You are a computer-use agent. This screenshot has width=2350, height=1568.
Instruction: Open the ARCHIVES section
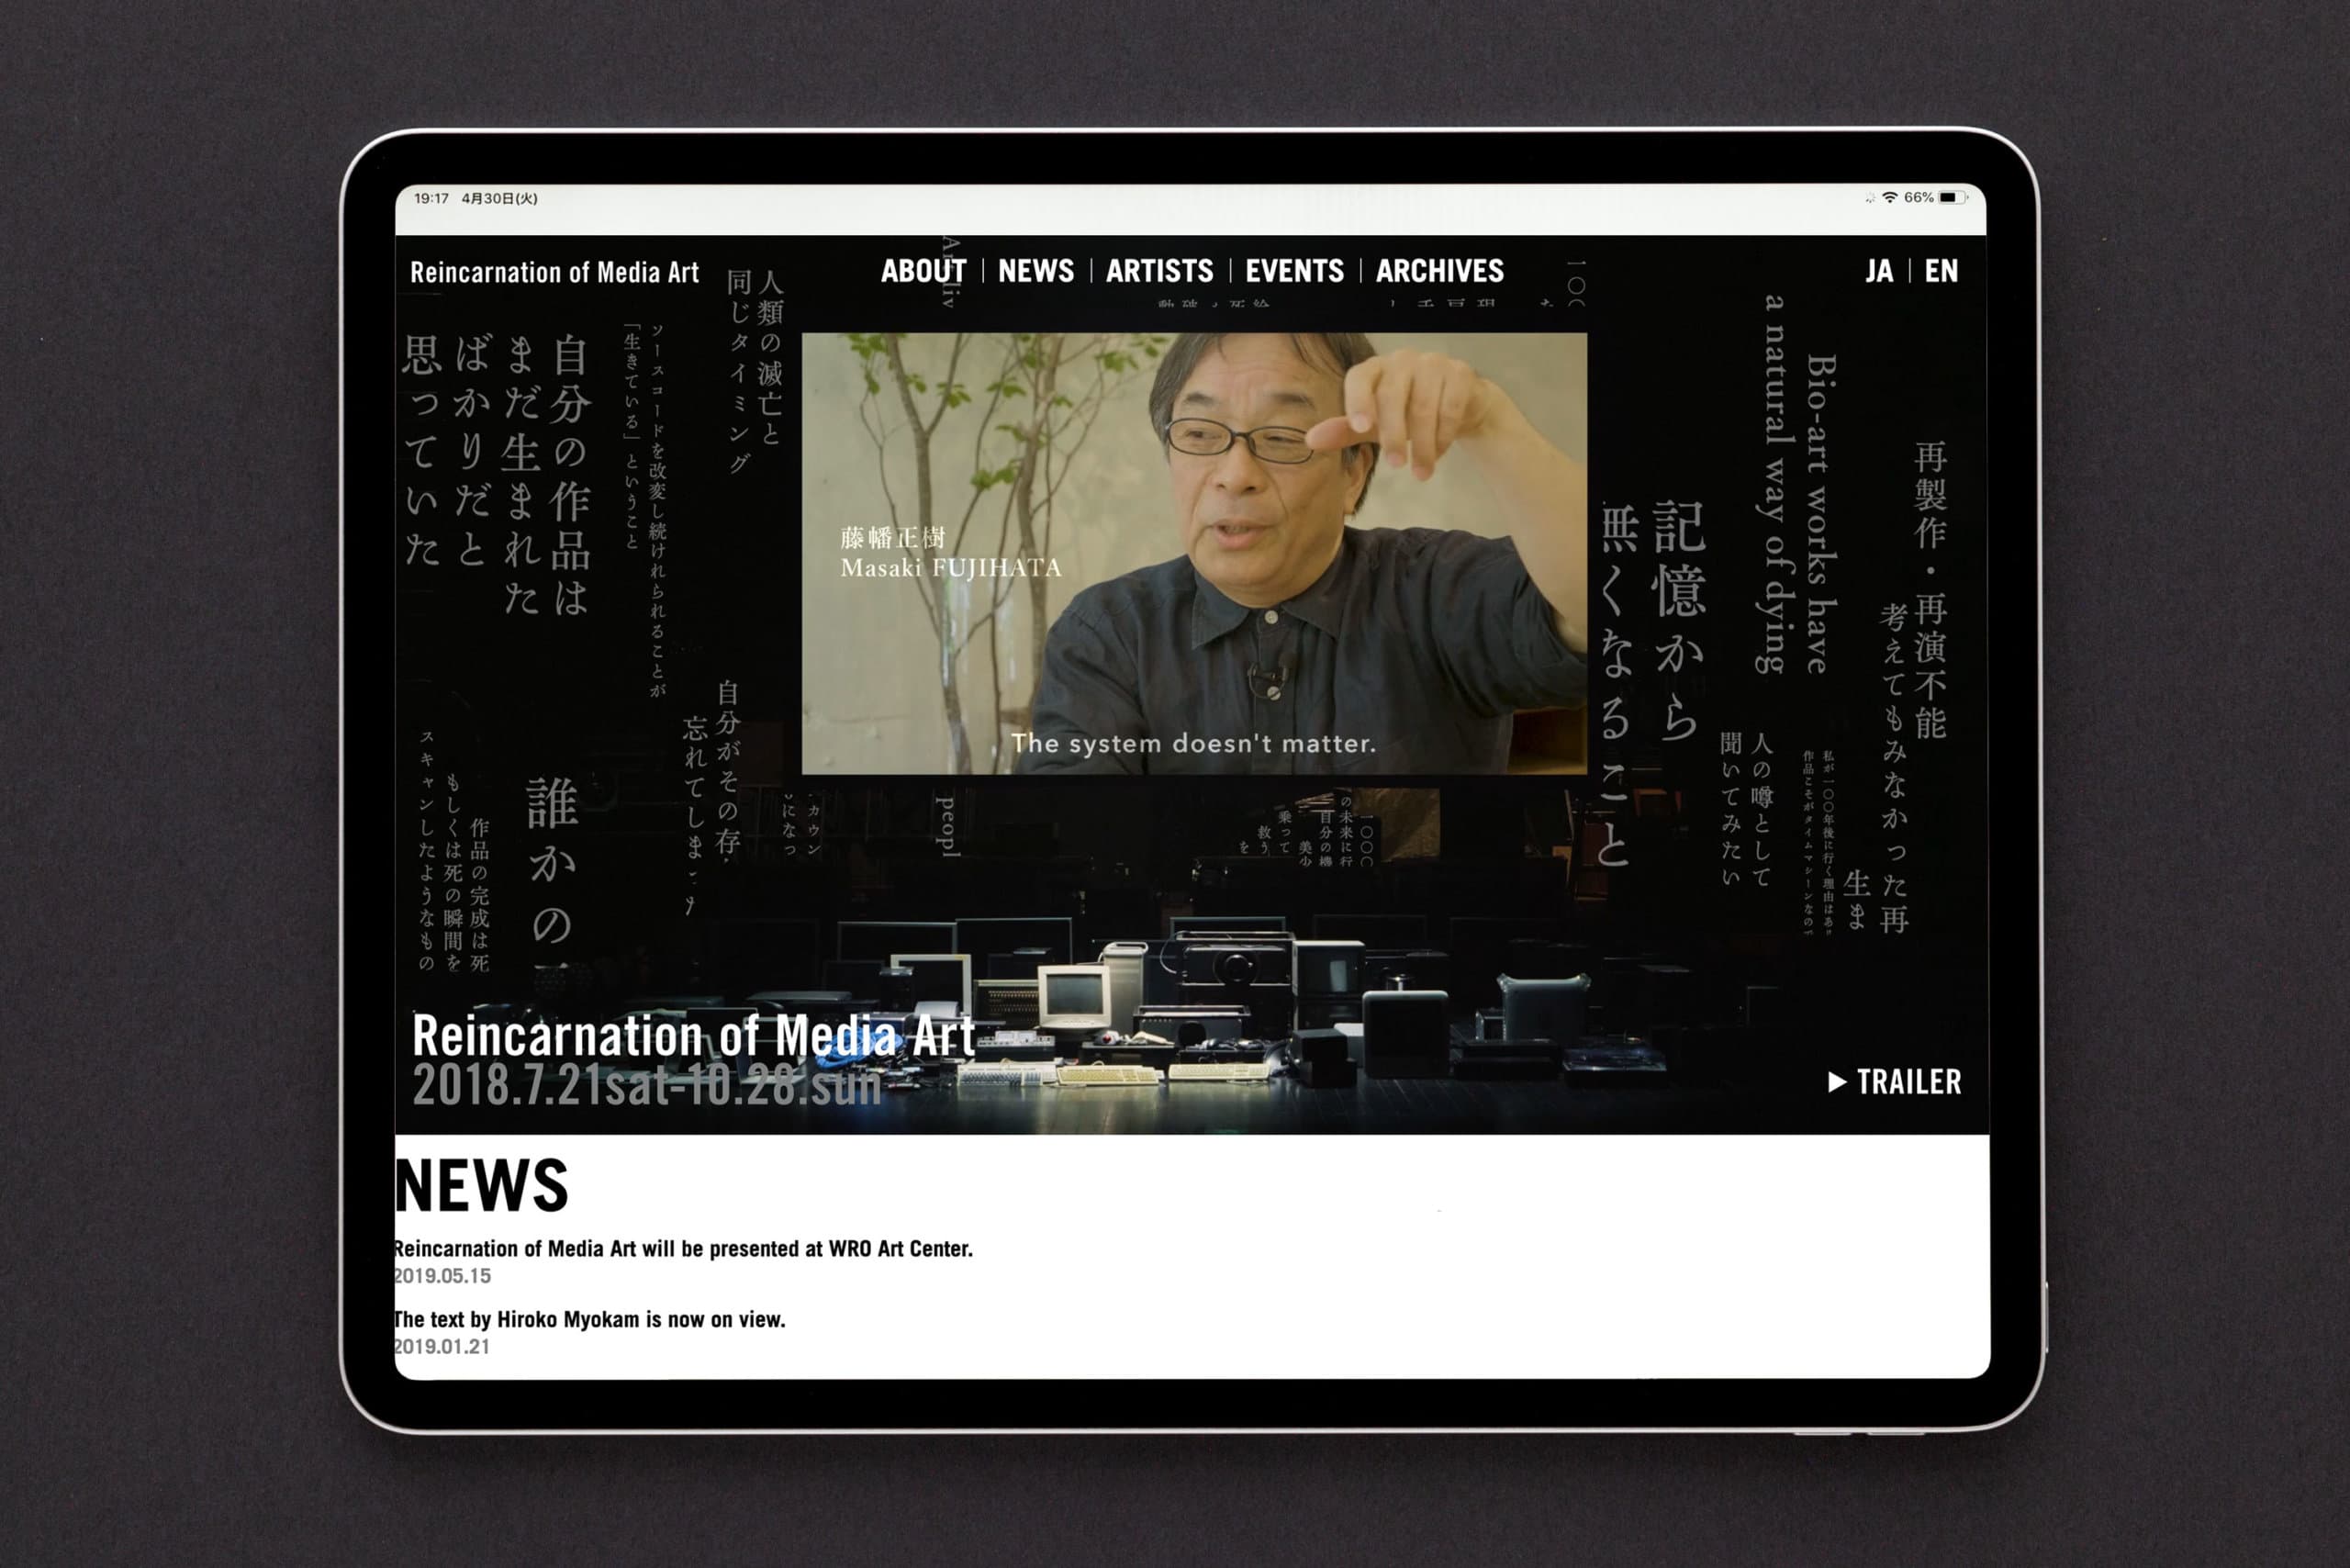click(1439, 271)
